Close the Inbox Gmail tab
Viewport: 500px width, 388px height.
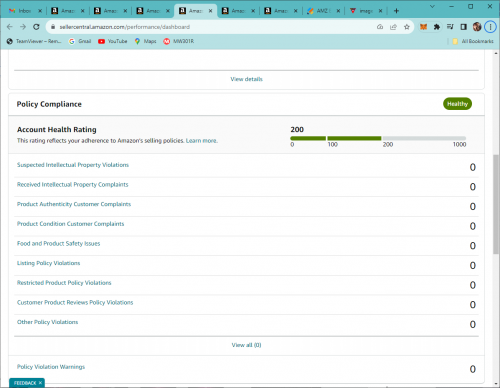pos(40,11)
